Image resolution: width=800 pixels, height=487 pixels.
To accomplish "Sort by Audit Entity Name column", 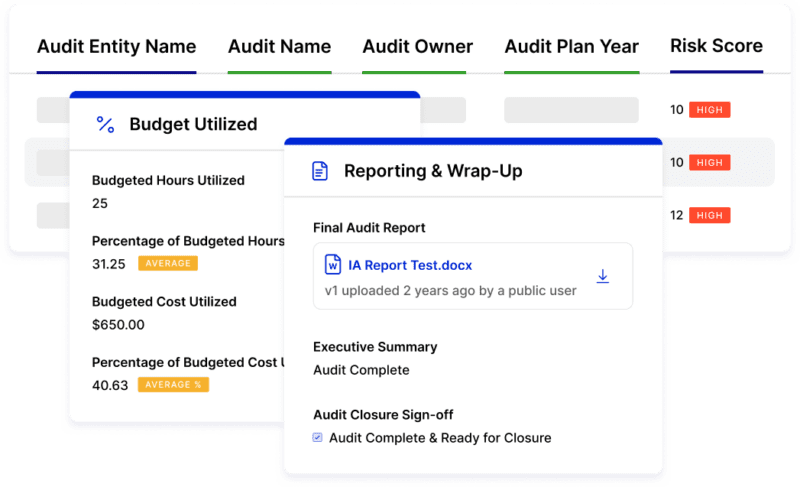I will coord(116,46).
